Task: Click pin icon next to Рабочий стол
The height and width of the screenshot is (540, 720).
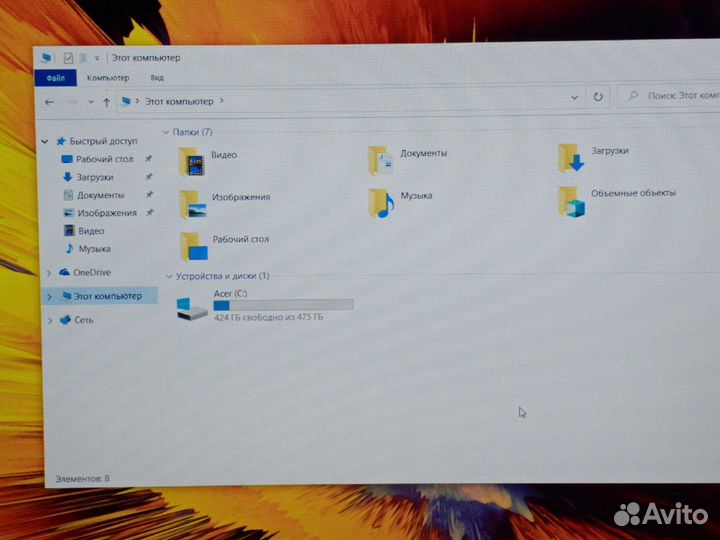Action: point(148,158)
